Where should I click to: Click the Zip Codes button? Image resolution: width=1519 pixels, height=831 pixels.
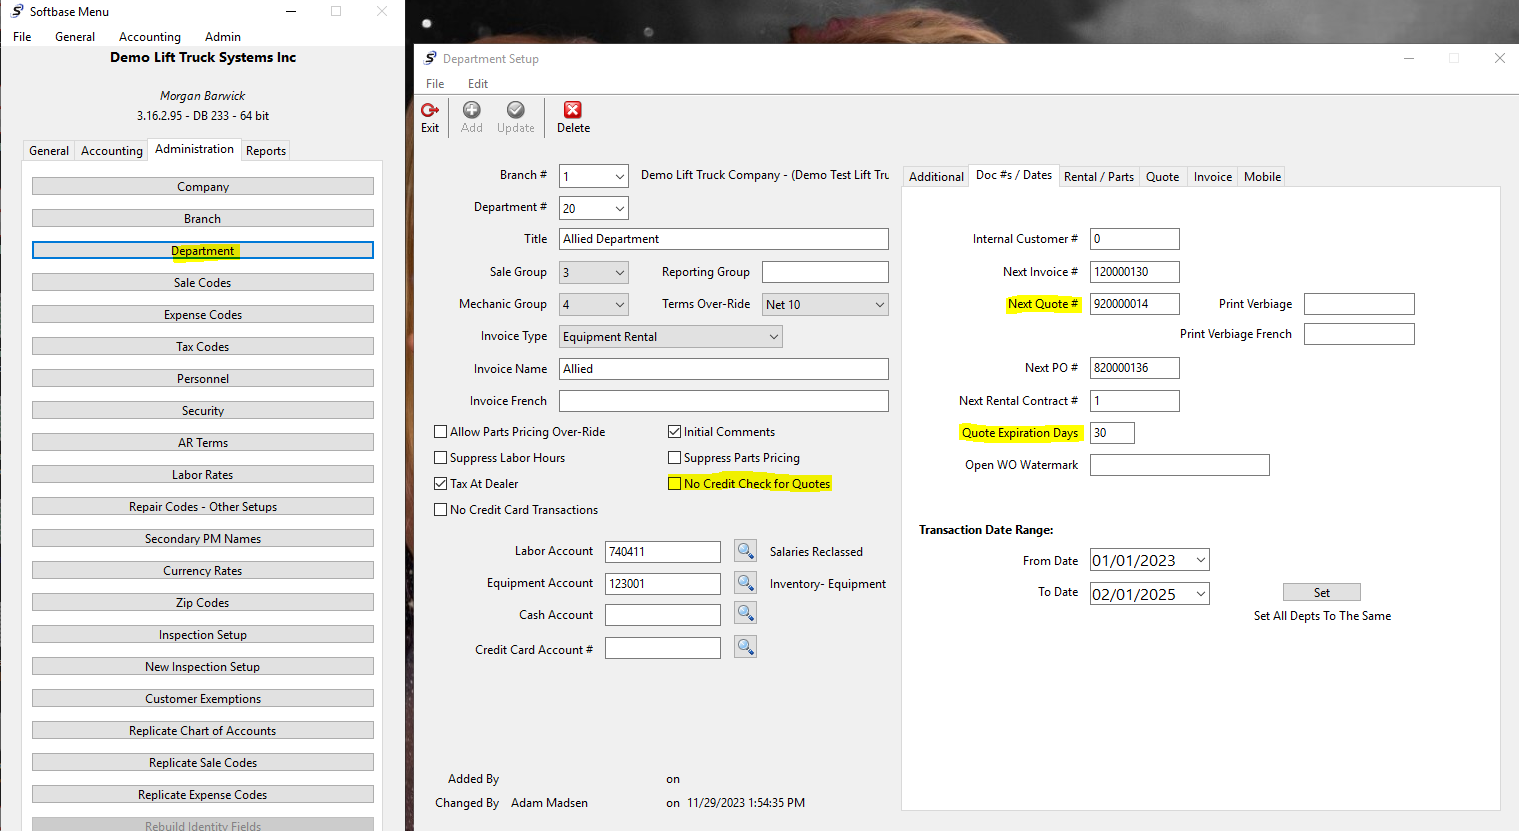[x=203, y=603]
